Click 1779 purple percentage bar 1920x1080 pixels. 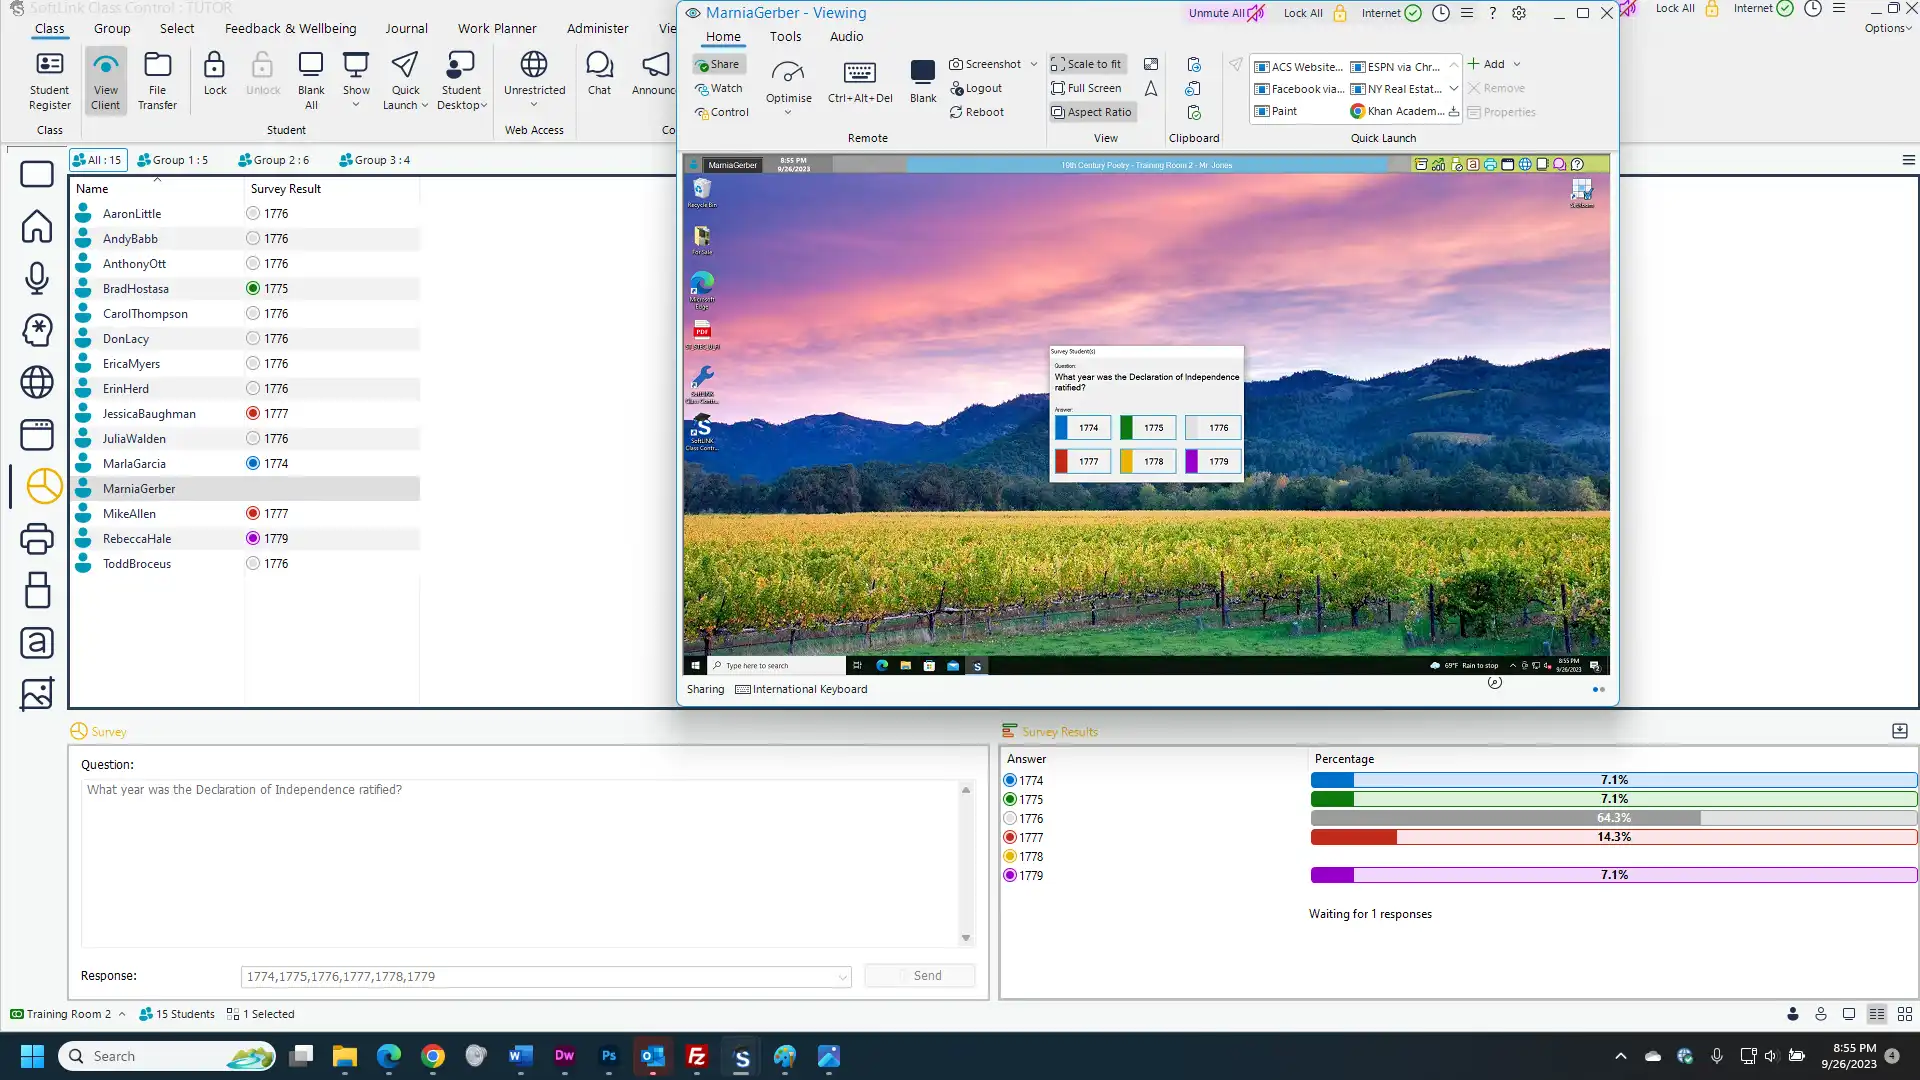point(1613,875)
